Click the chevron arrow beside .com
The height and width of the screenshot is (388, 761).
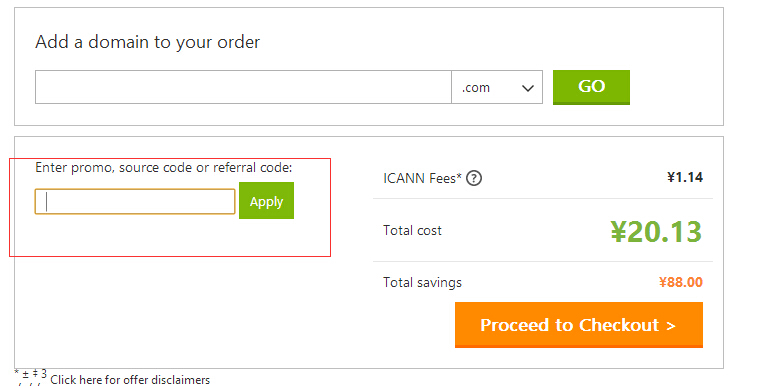[x=528, y=88]
